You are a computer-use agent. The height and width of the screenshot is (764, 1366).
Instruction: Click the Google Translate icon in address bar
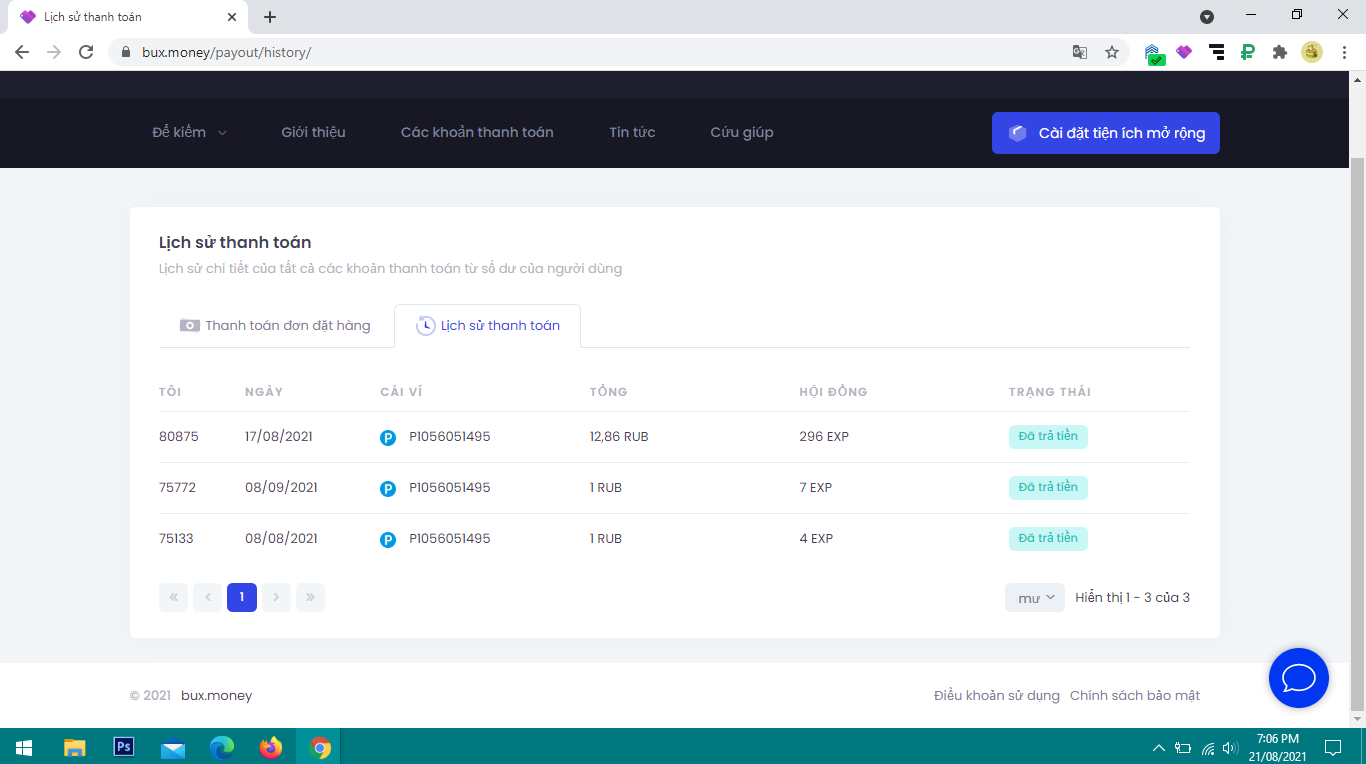point(1080,52)
